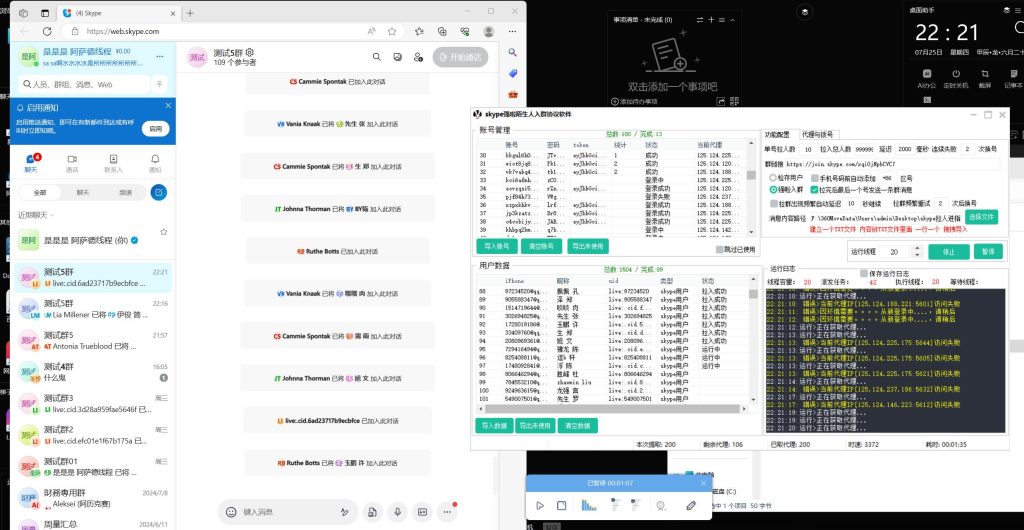Toggle the 跳过已使用 checkbox
This screenshot has height=530, width=1024.
pos(719,249)
